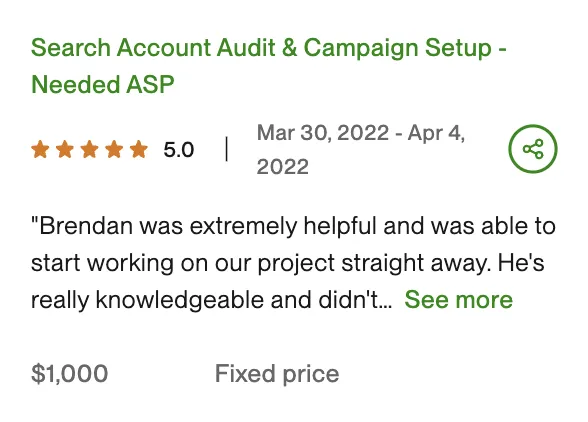Screen dimensions: 588x422
Task: Click the vertical divider beside the rating
Action: (x=226, y=149)
